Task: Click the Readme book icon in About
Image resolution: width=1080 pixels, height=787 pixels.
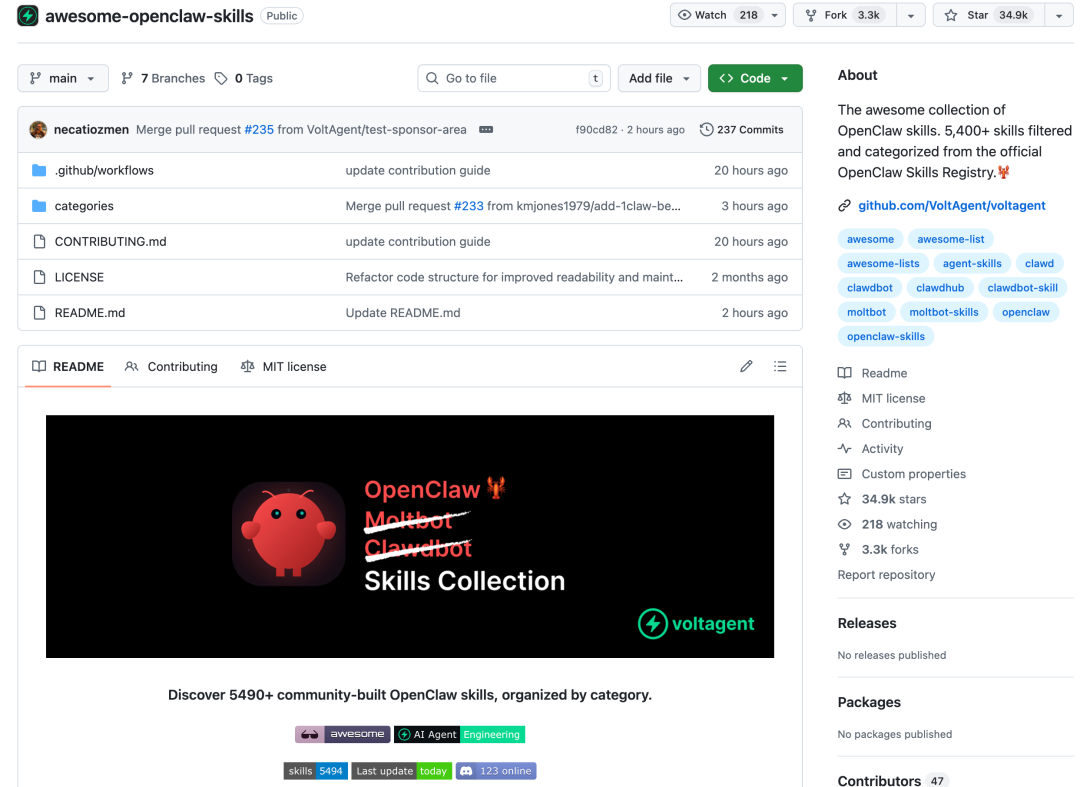Action: point(844,373)
